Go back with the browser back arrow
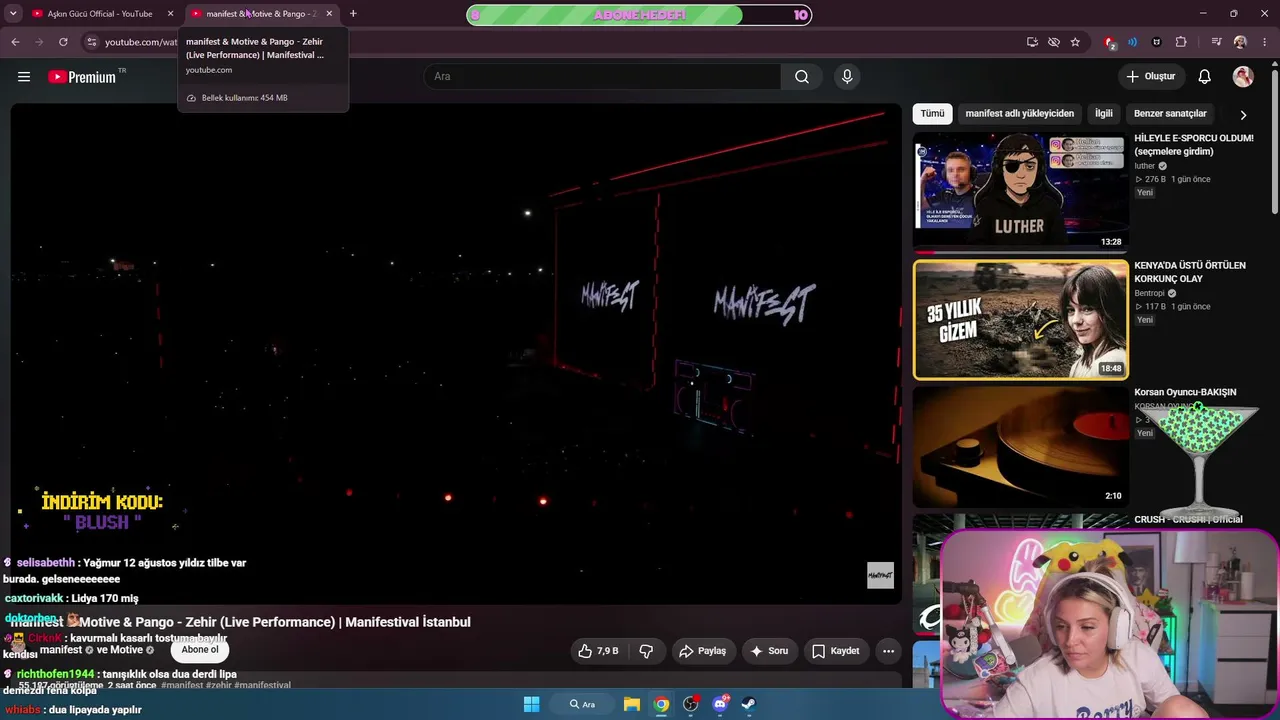 click(x=15, y=42)
